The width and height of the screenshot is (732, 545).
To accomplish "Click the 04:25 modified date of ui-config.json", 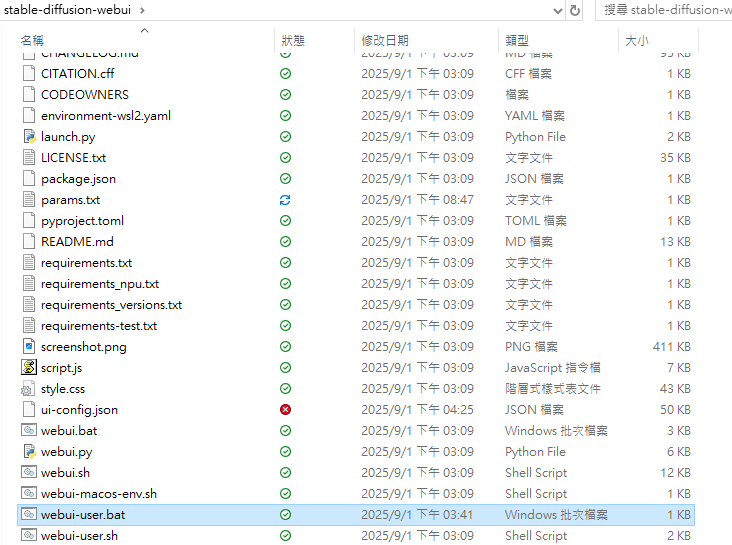I will (417, 410).
